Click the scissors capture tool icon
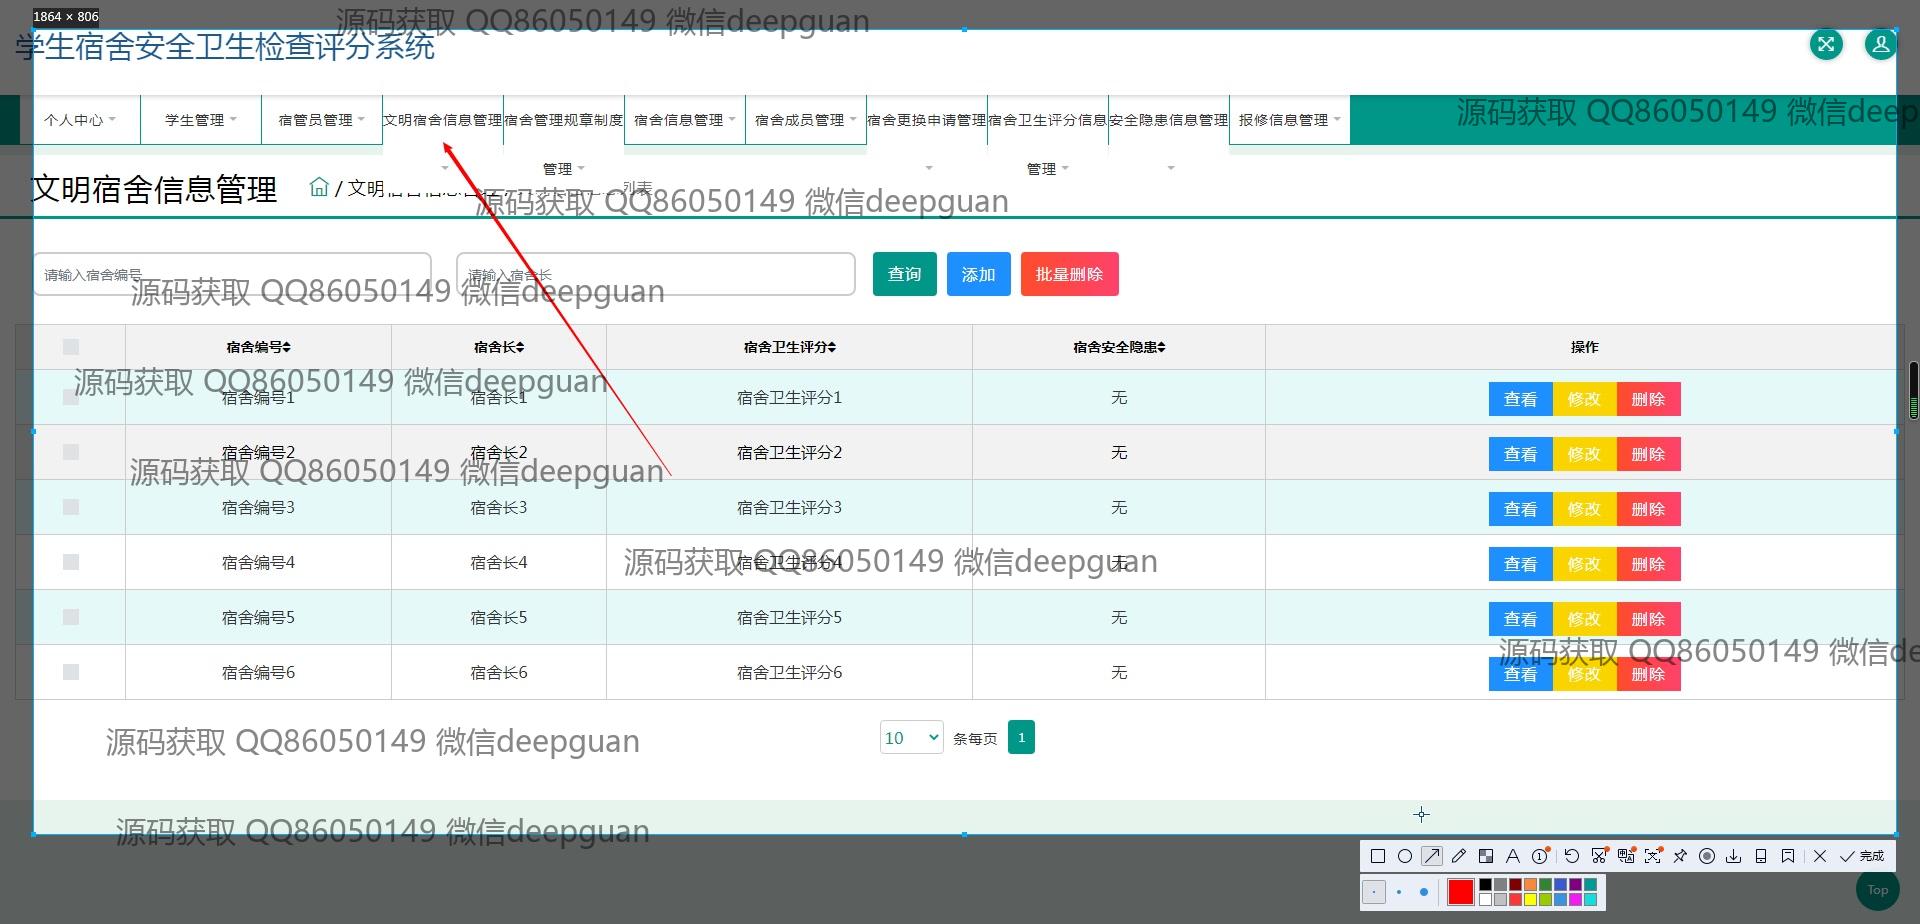This screenshot has height=924, width=1920. coord(1599,856)
